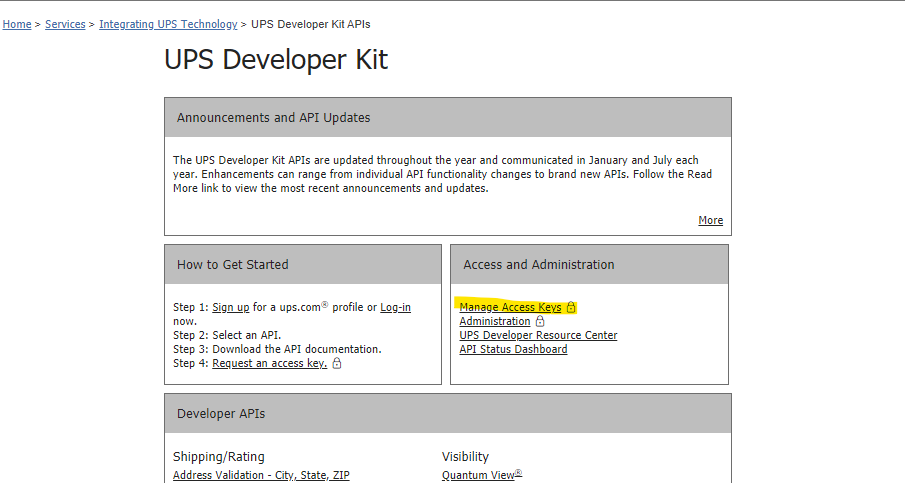Open the highlighted Manage Access Keys link
905x483 pixels.
coord(510,307)
